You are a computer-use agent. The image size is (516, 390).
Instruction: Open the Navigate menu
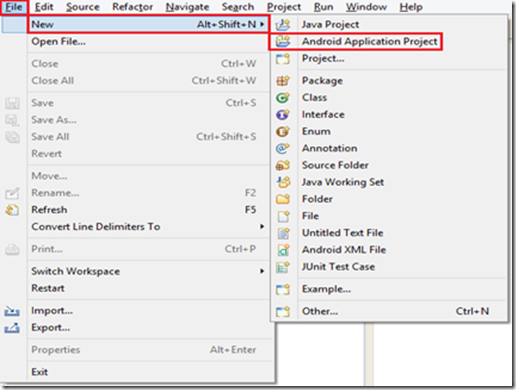coord(187,7)
